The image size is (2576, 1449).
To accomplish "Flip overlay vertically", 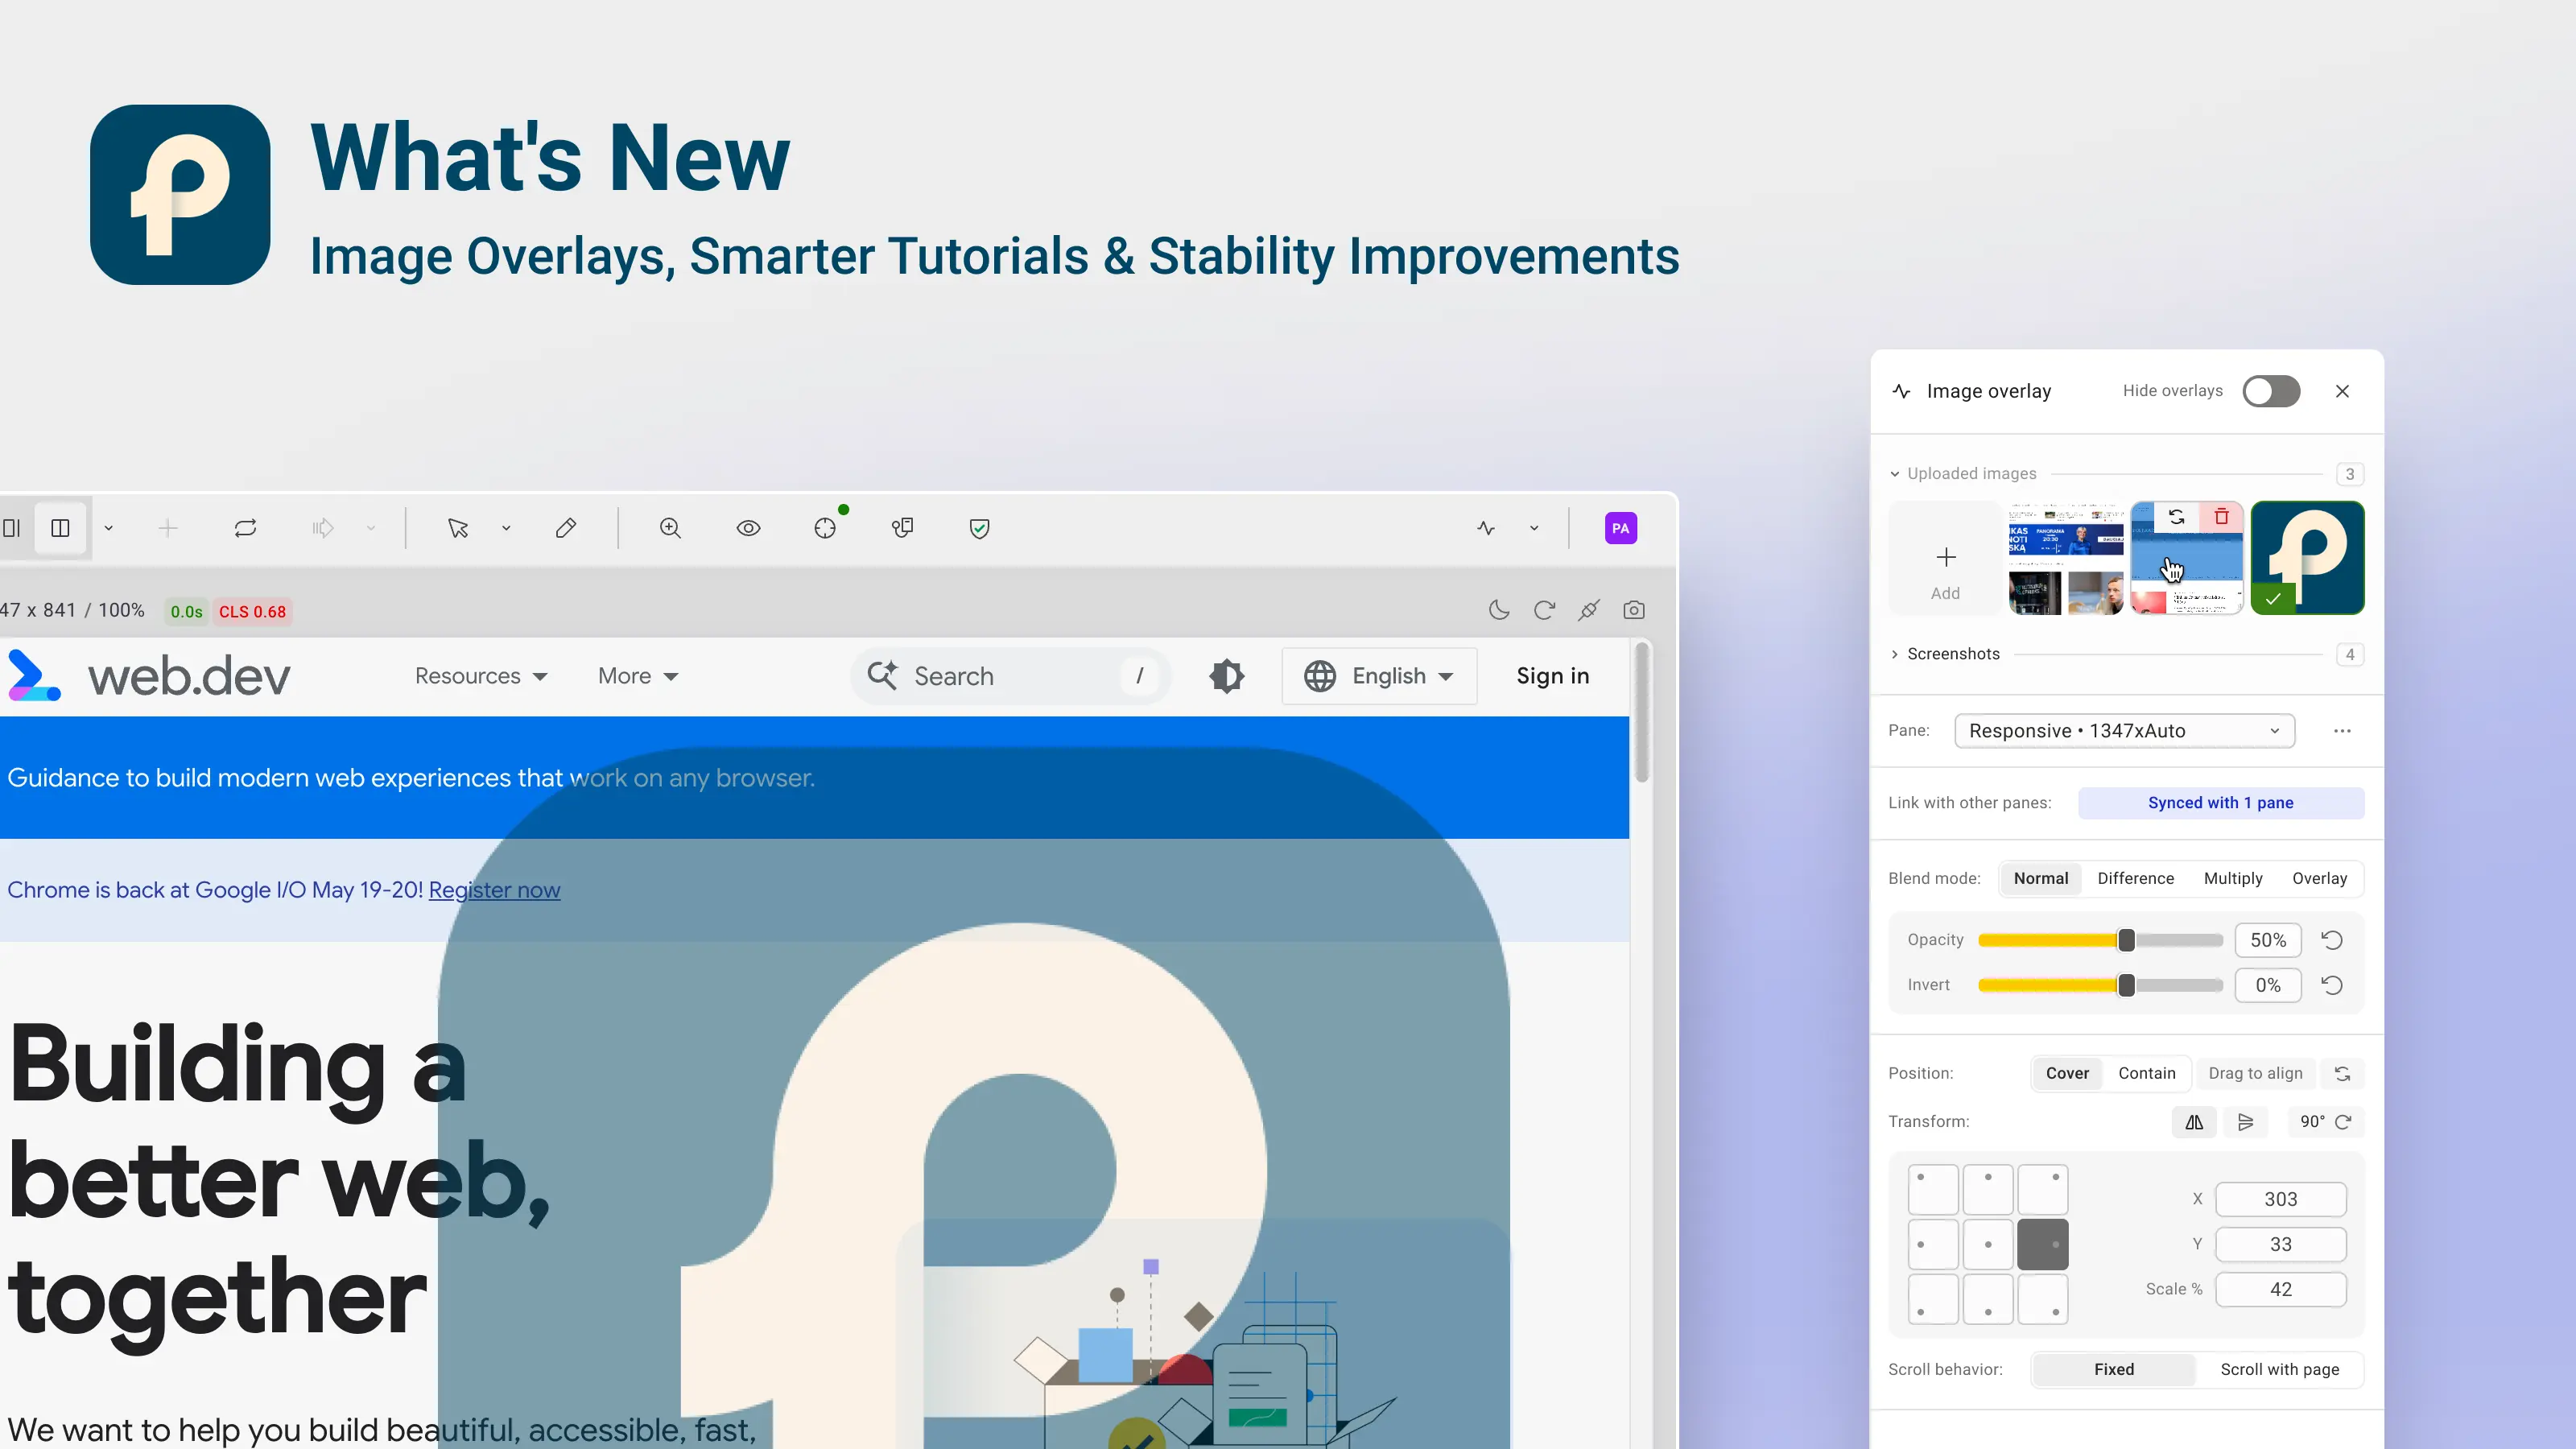I will tap(2246, 1122).
